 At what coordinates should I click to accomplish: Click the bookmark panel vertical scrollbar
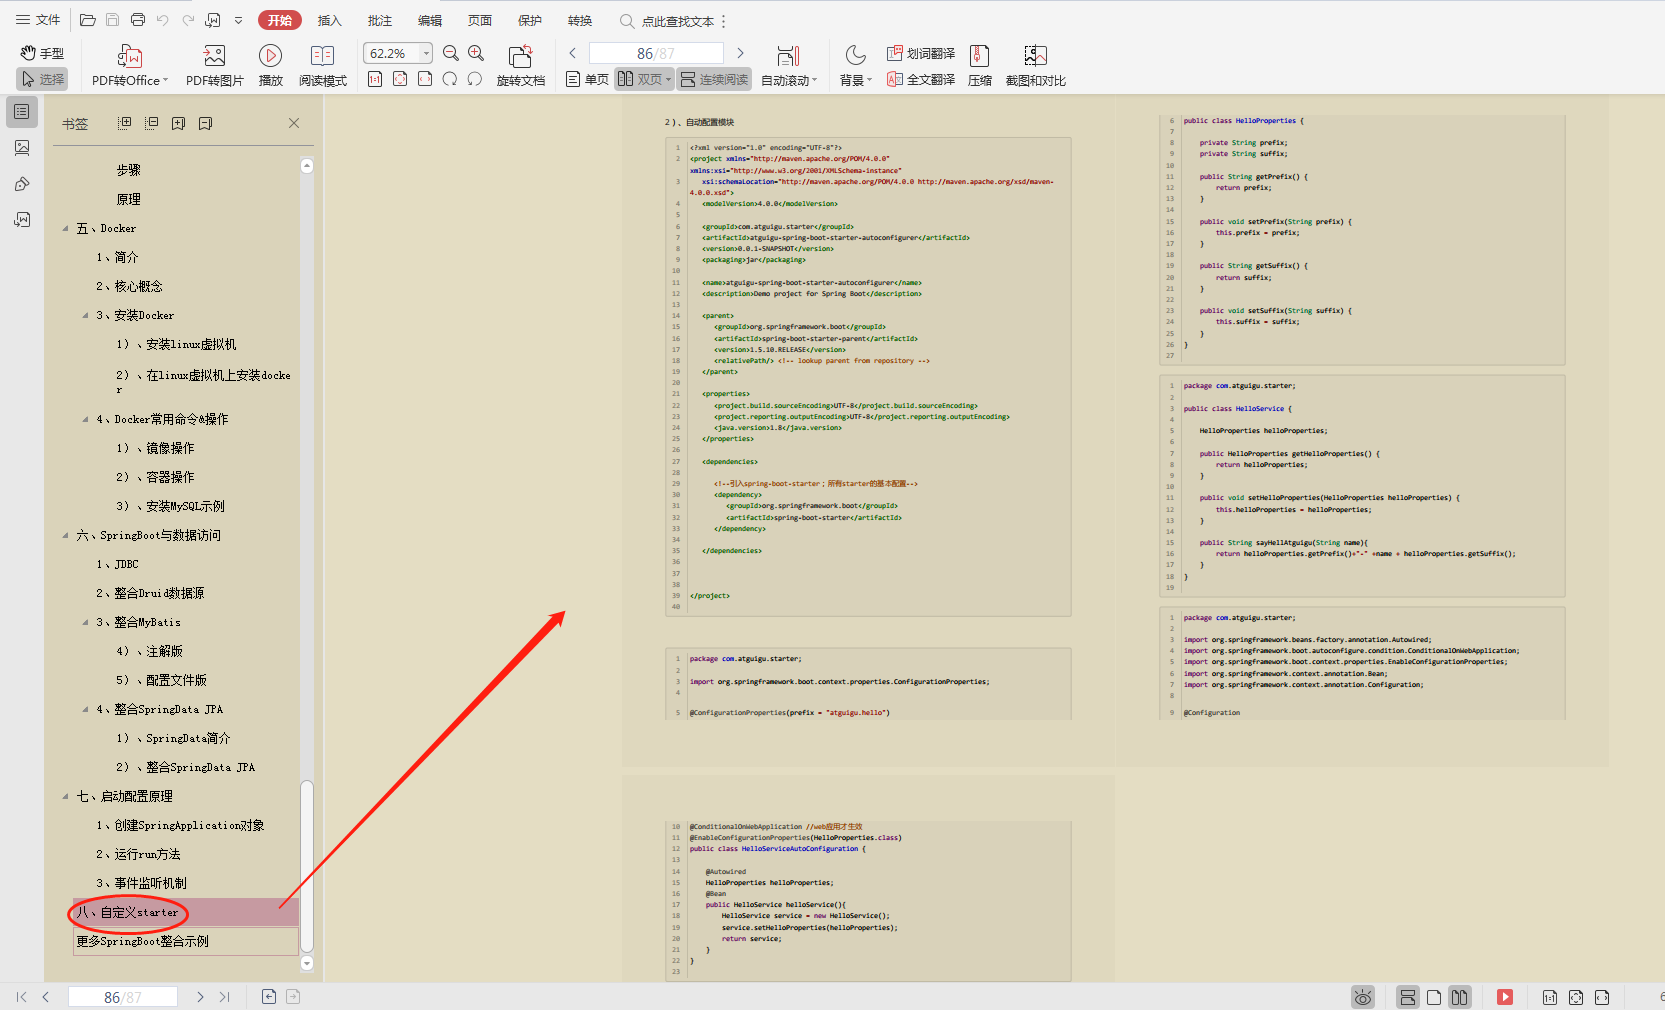(307, 866)
